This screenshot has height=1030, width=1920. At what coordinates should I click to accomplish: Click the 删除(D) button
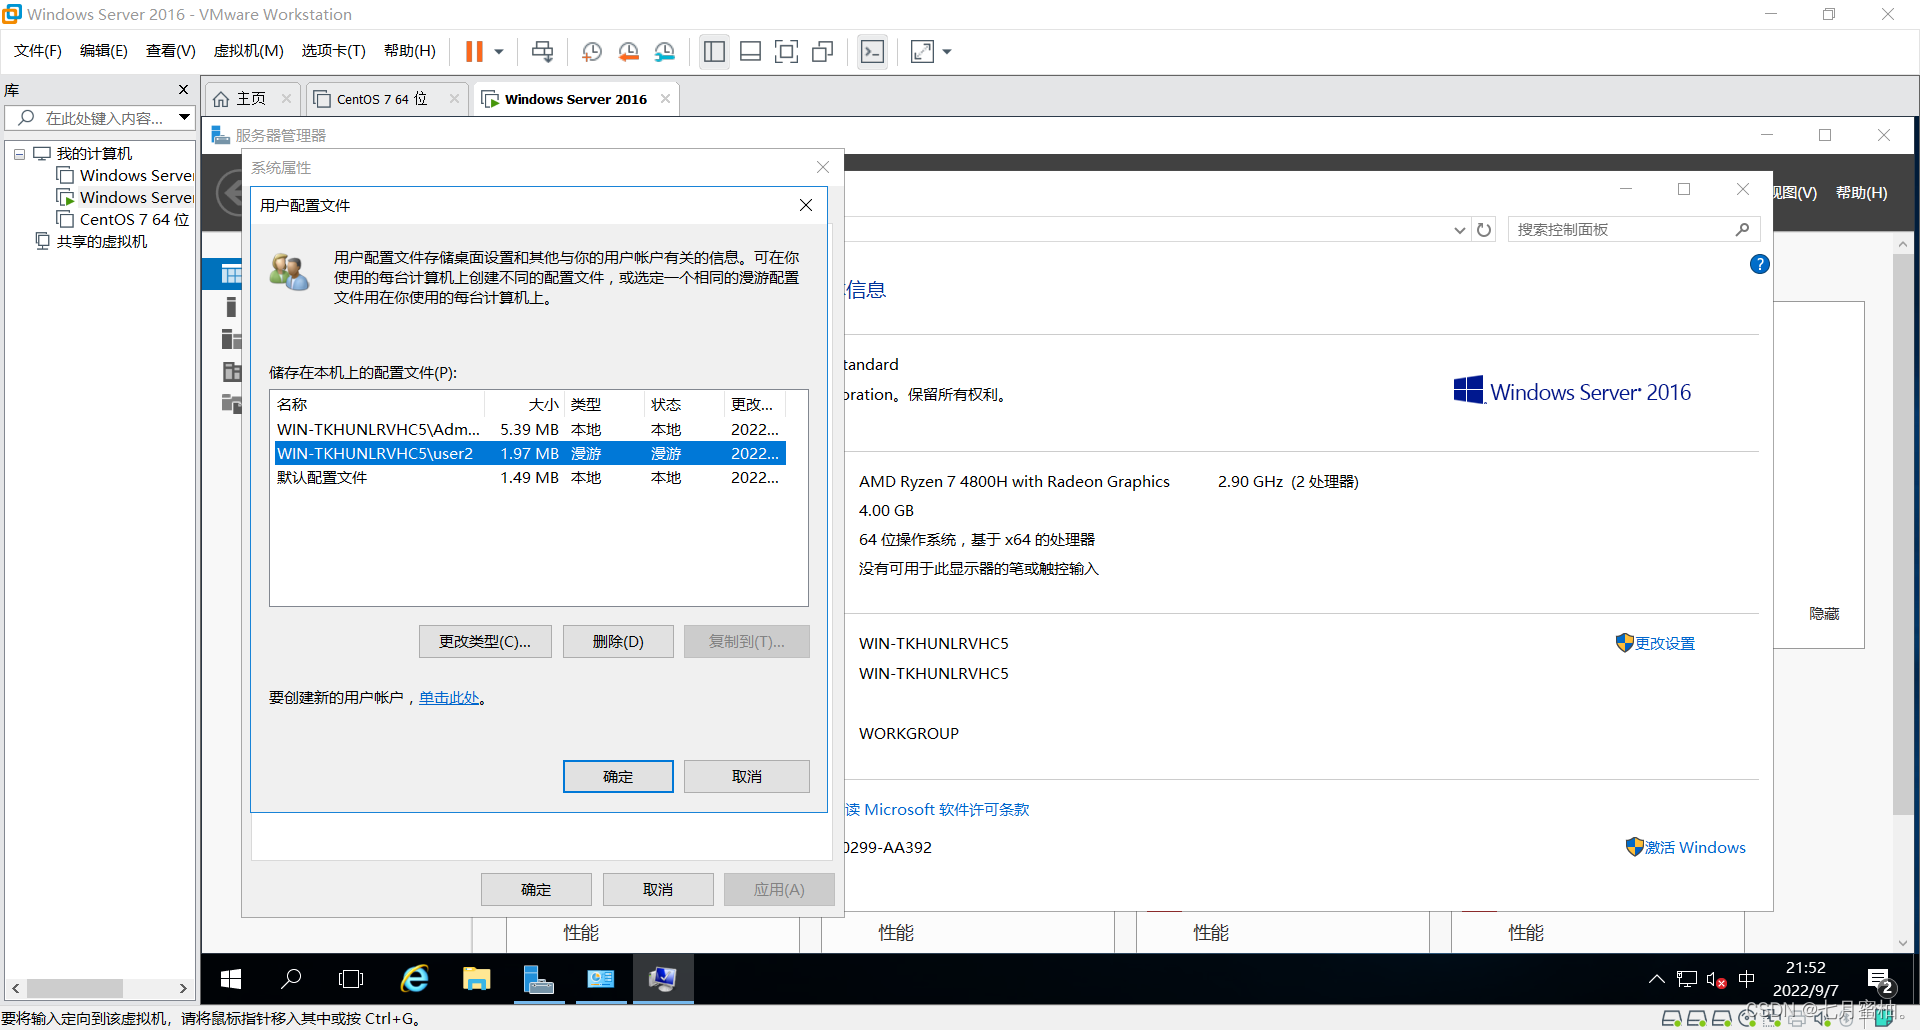click(618, 642)
